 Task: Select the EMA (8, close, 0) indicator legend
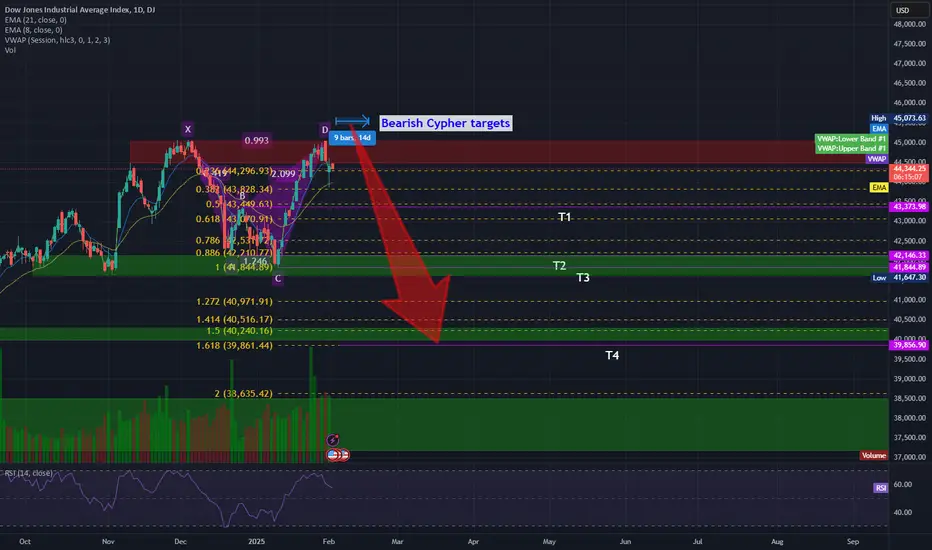tap(33, 30)
